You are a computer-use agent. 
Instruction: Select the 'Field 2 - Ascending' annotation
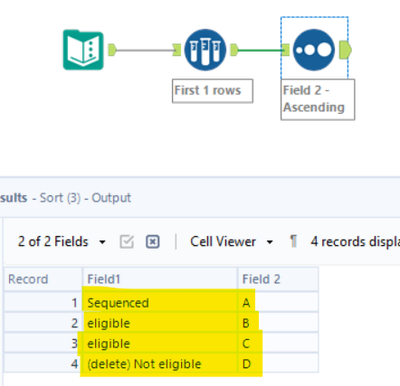[318, 99]
